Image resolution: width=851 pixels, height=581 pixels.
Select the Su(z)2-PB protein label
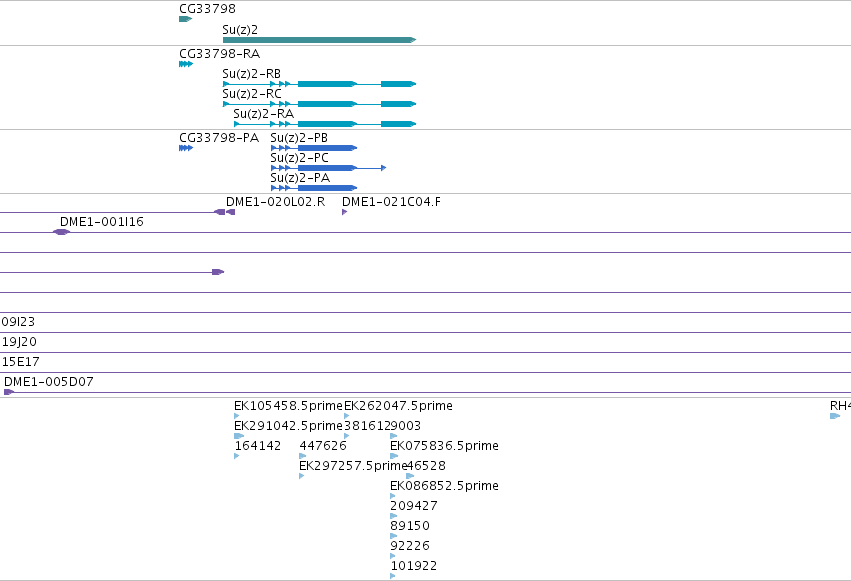299,138
